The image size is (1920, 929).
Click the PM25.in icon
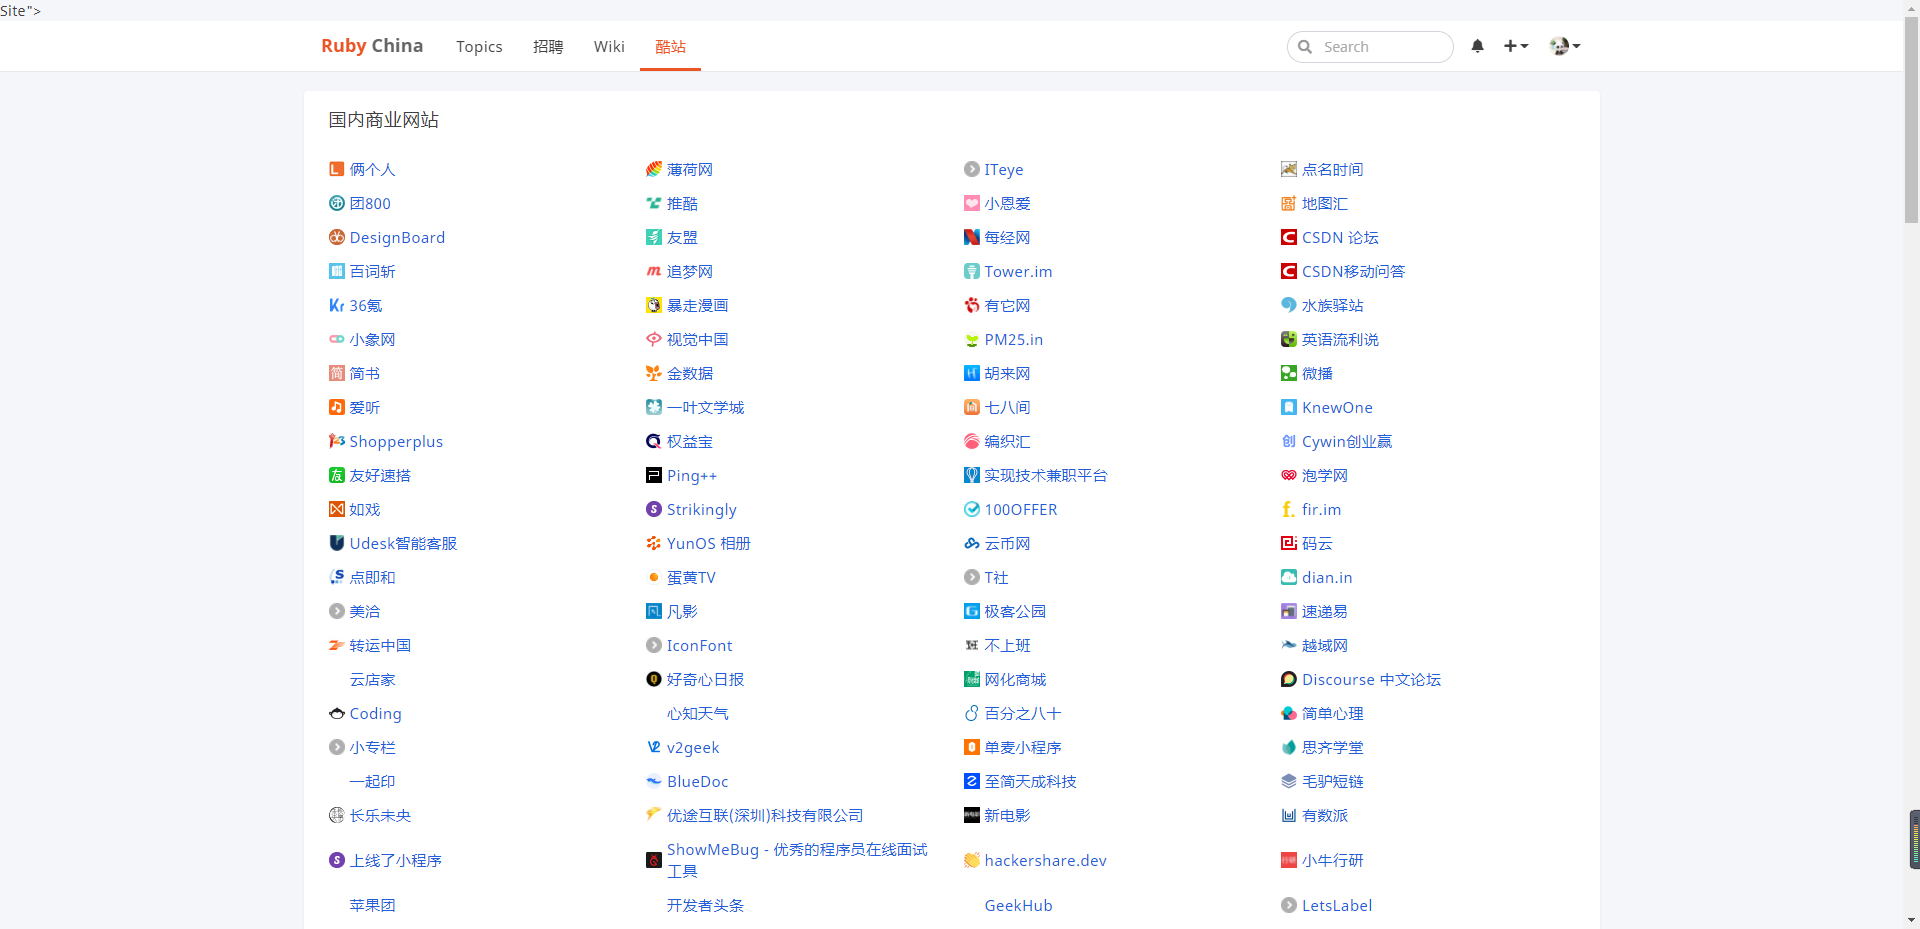pos(972,339)
